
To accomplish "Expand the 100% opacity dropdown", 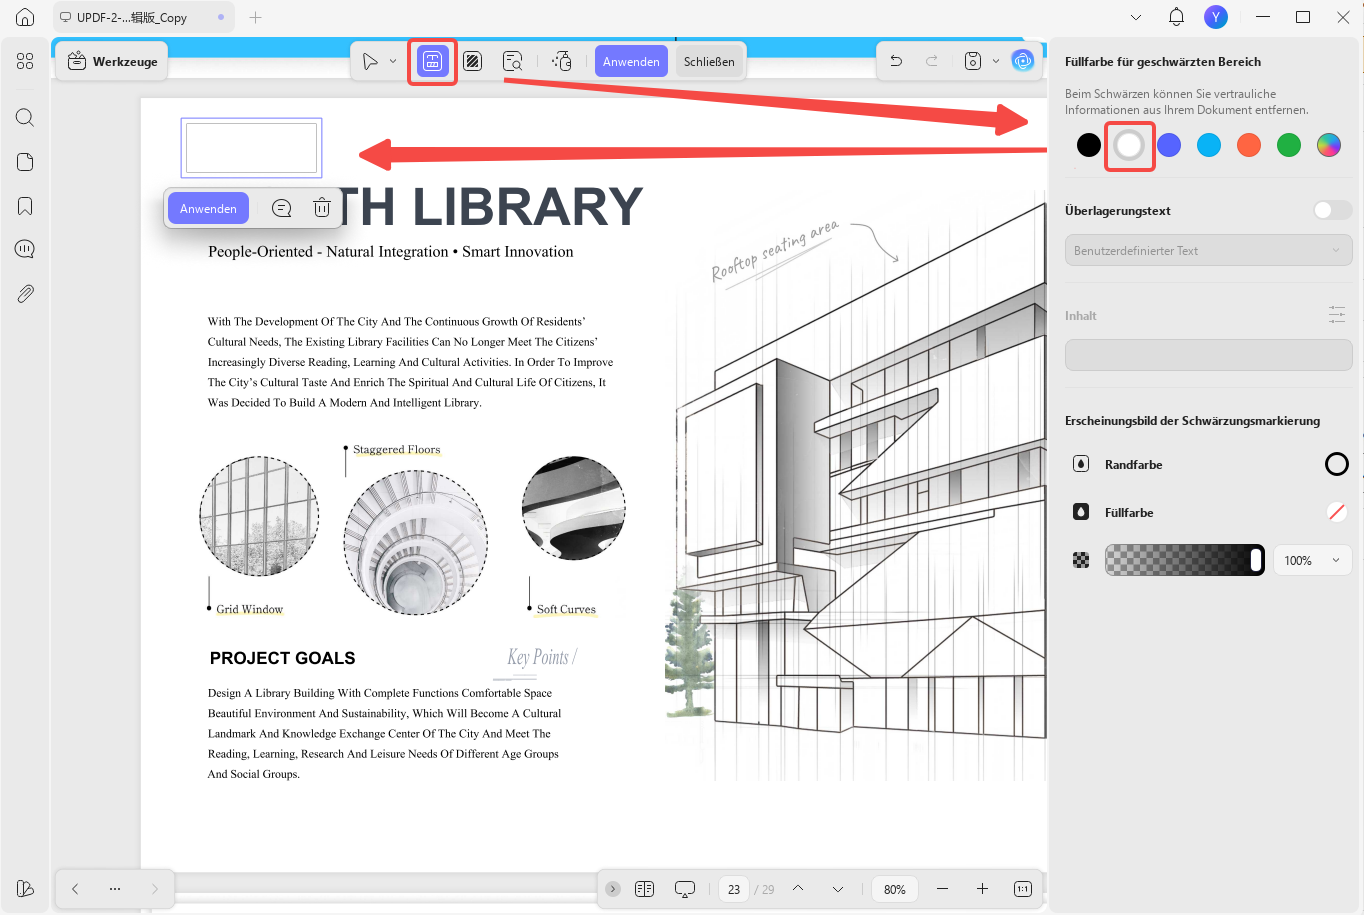I will [x=1312, y=560].
